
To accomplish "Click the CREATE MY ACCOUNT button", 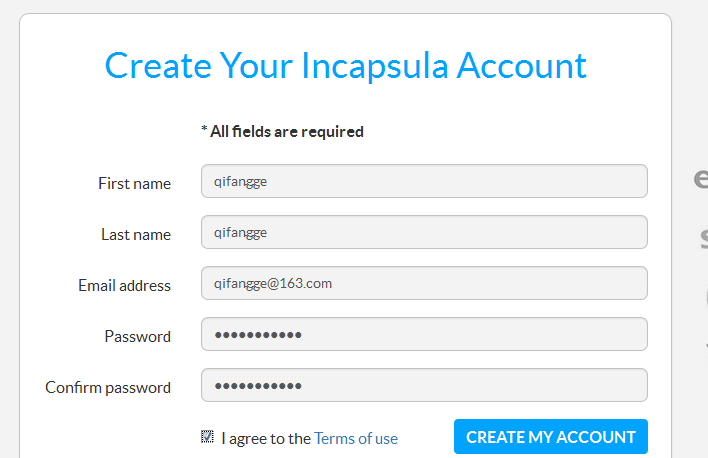I will tap(550, 437).
